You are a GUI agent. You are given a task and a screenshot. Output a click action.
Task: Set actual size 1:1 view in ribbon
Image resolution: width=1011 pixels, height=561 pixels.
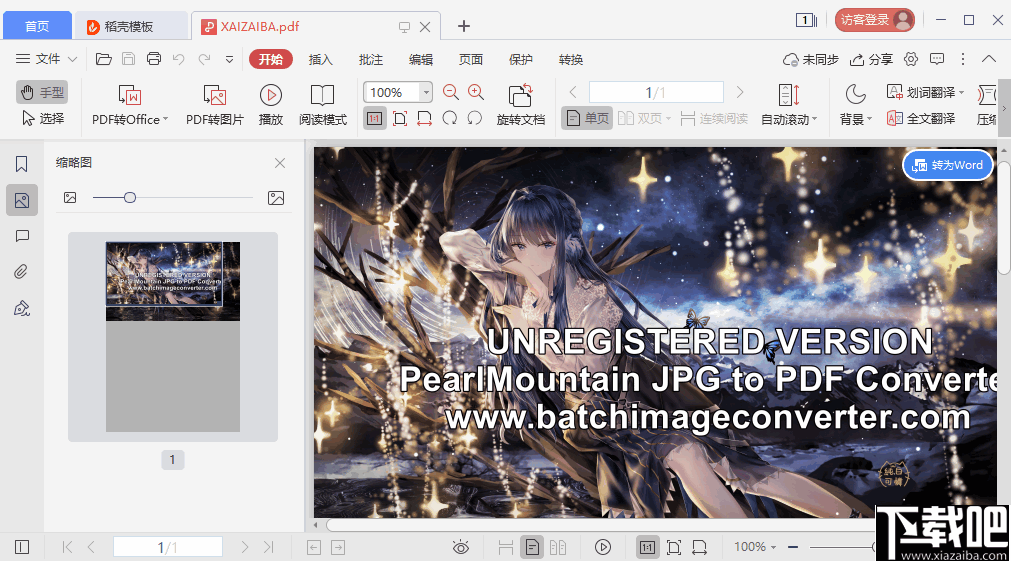375,119
